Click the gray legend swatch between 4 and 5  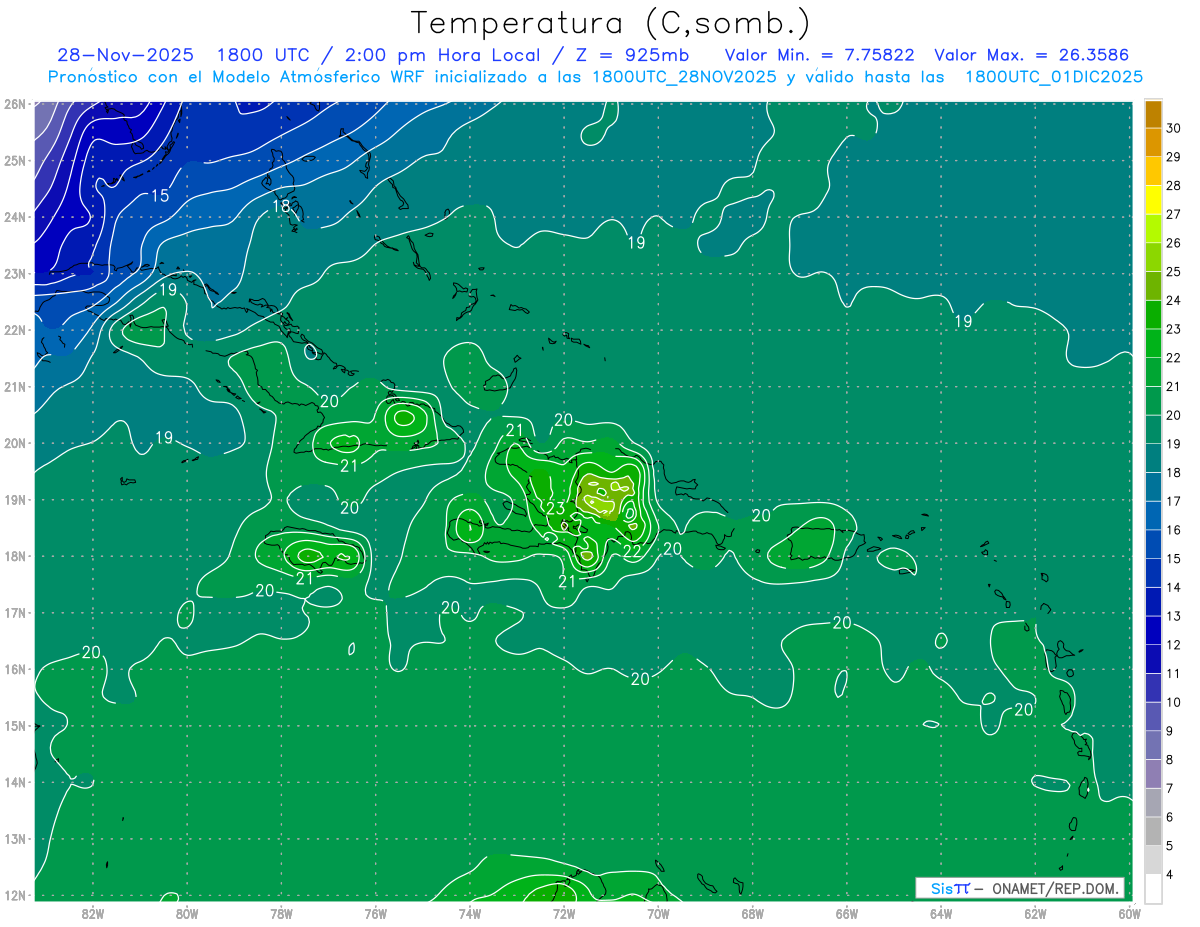click(1153, 860)
